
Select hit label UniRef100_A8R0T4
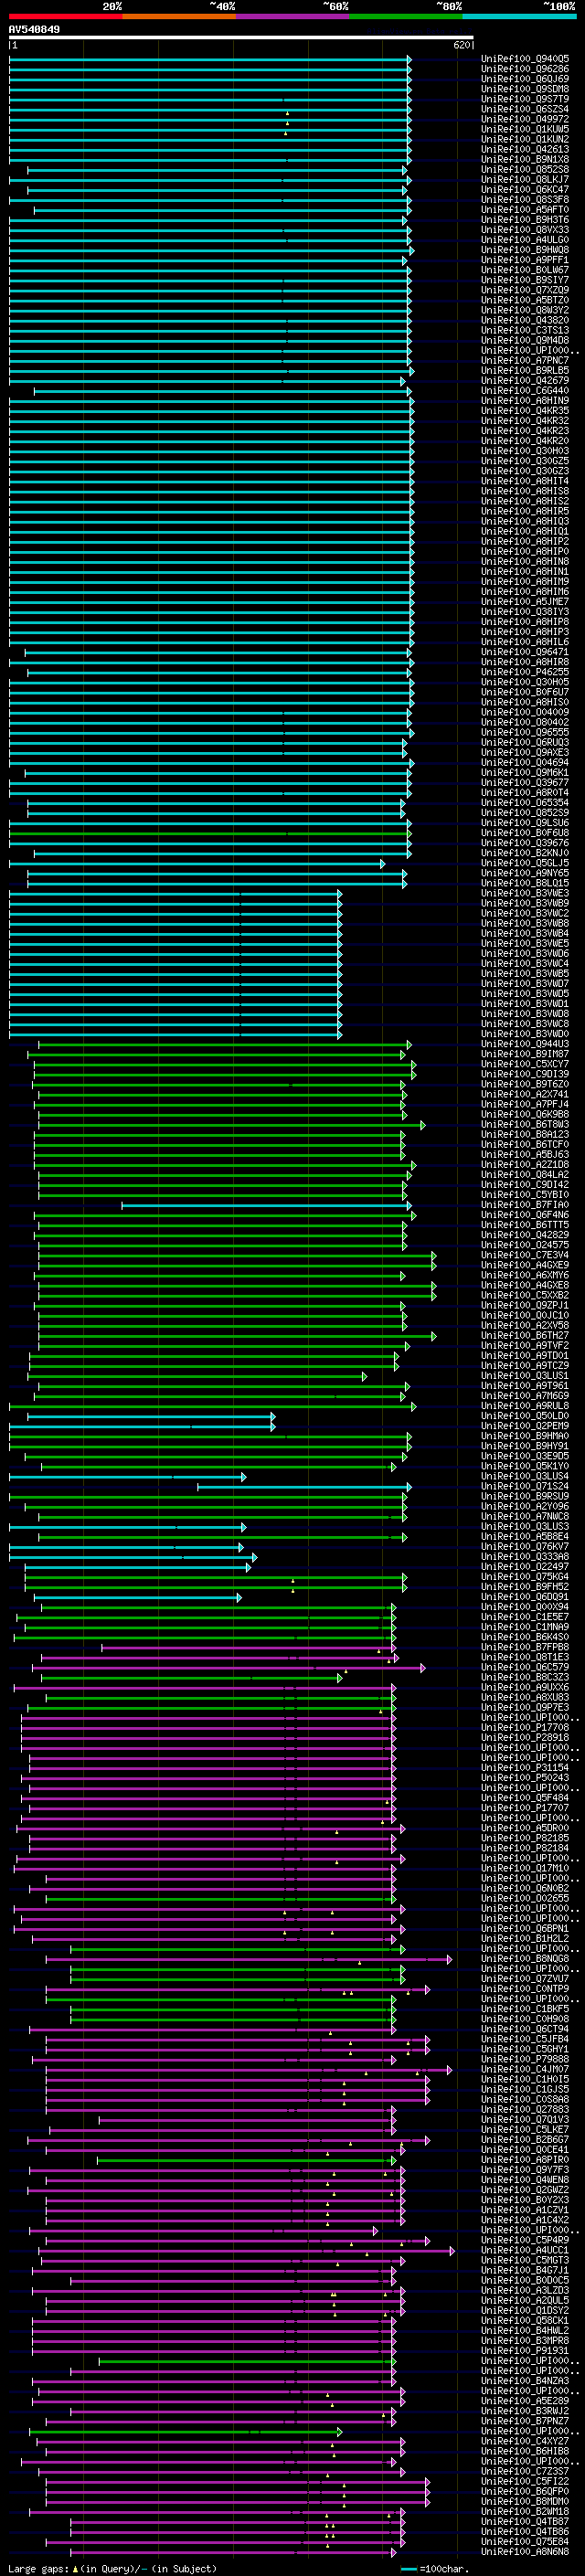tap(525, 793)
